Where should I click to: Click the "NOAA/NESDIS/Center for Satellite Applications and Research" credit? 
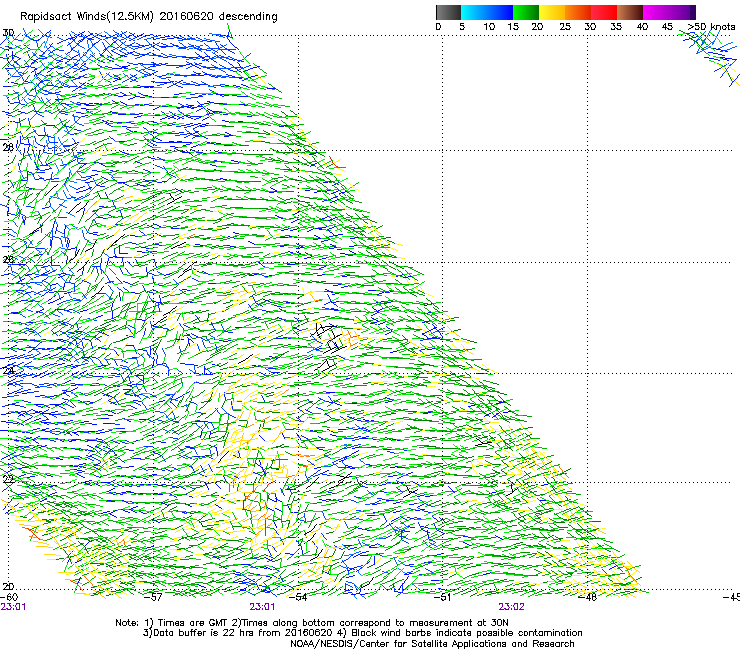point(432,644)
